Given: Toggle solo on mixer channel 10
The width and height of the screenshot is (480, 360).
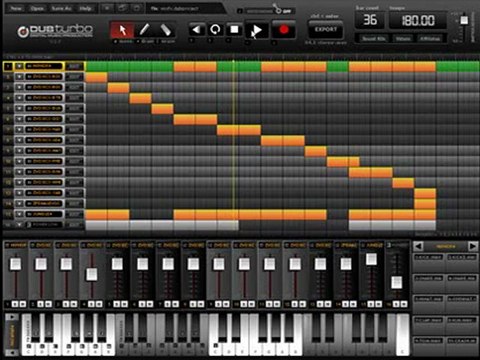Looking at the screenshot, I should [244, 304].
